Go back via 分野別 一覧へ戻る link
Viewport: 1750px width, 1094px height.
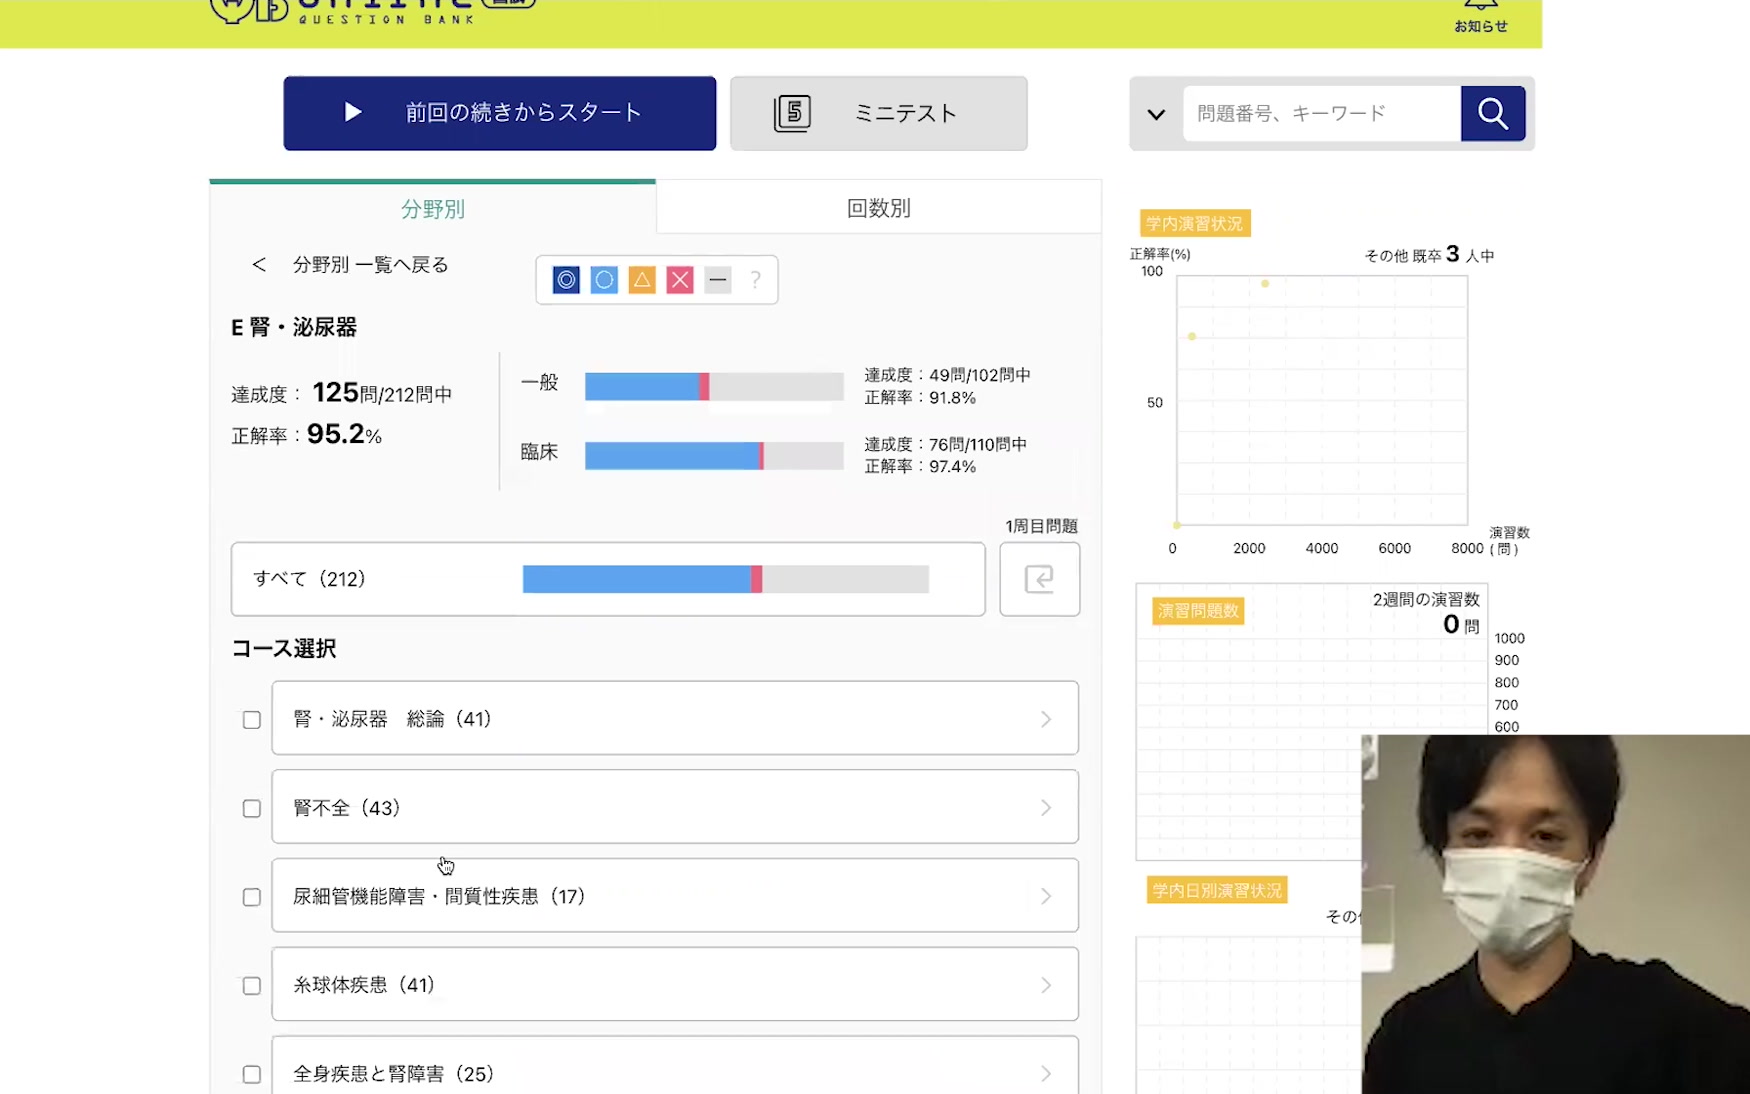click(x=350, y=265)
